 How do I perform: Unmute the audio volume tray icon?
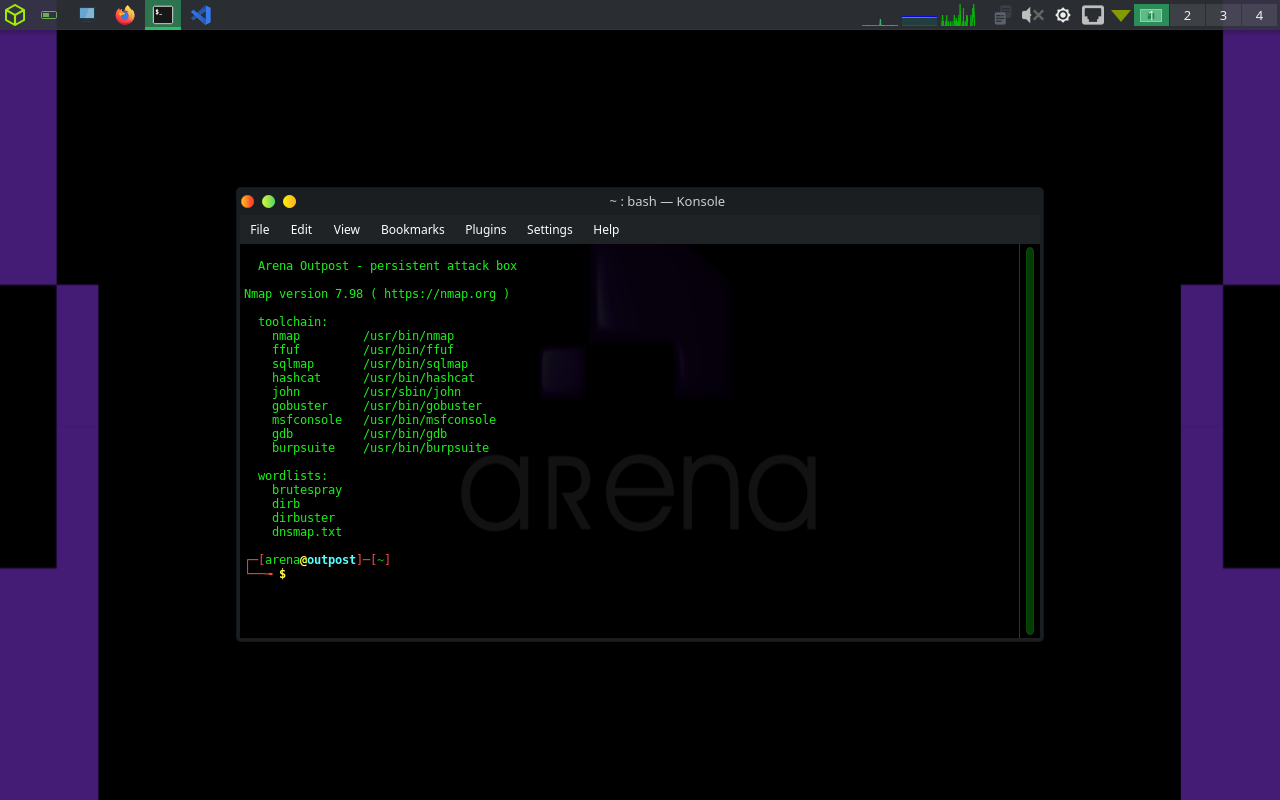pyautogui.click(x=1032, y=15)
